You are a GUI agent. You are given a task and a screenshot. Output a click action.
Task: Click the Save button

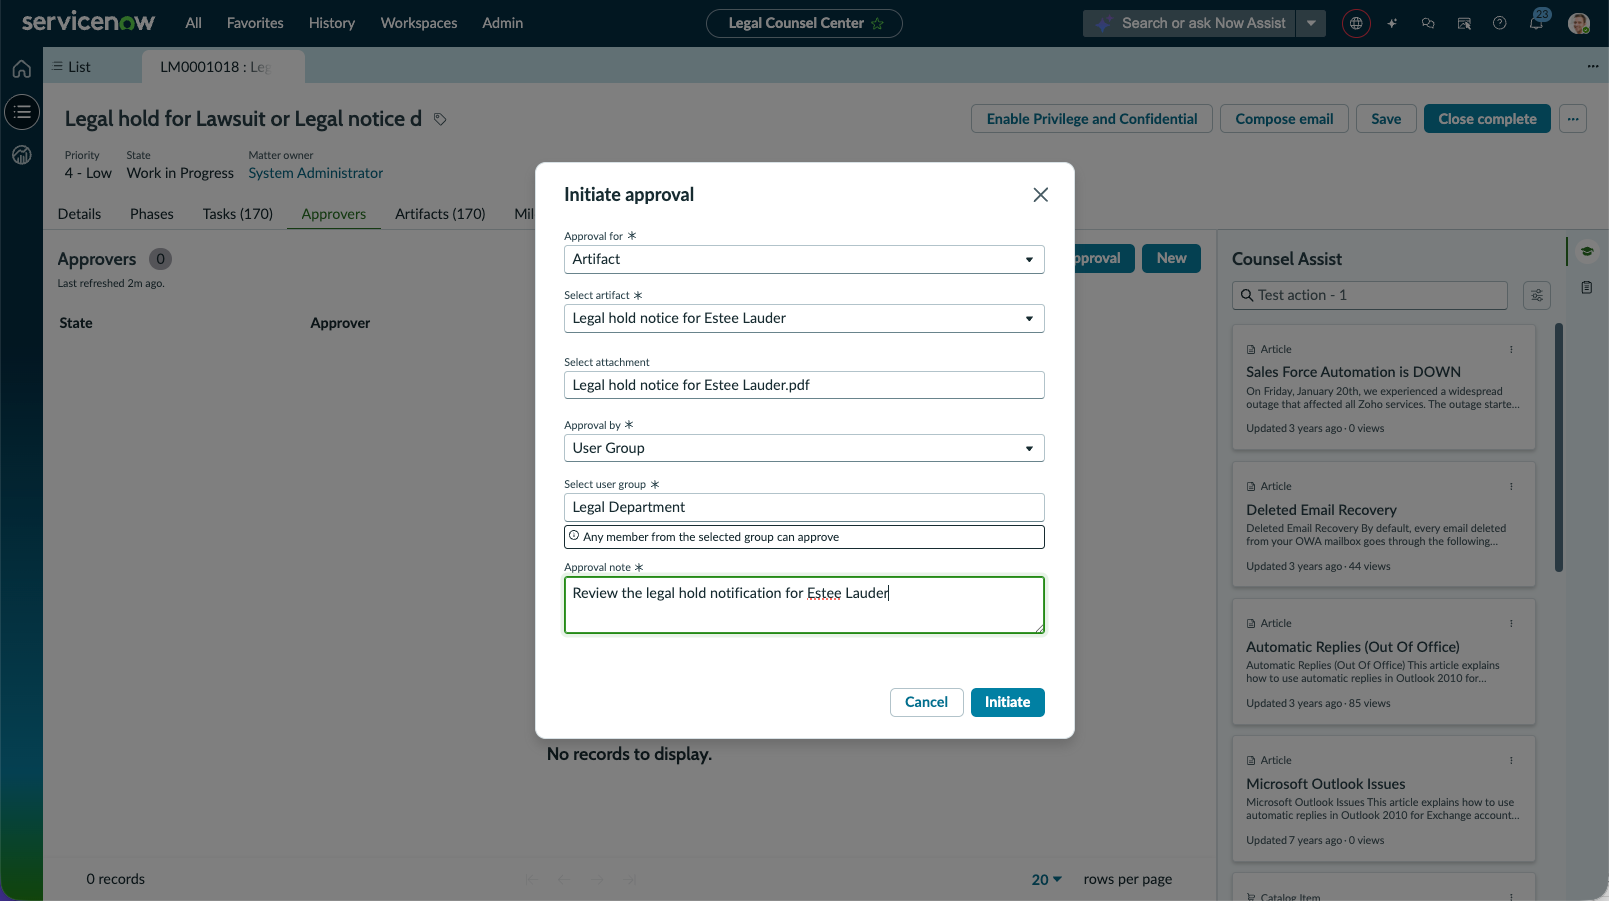tap(1386, 119)
